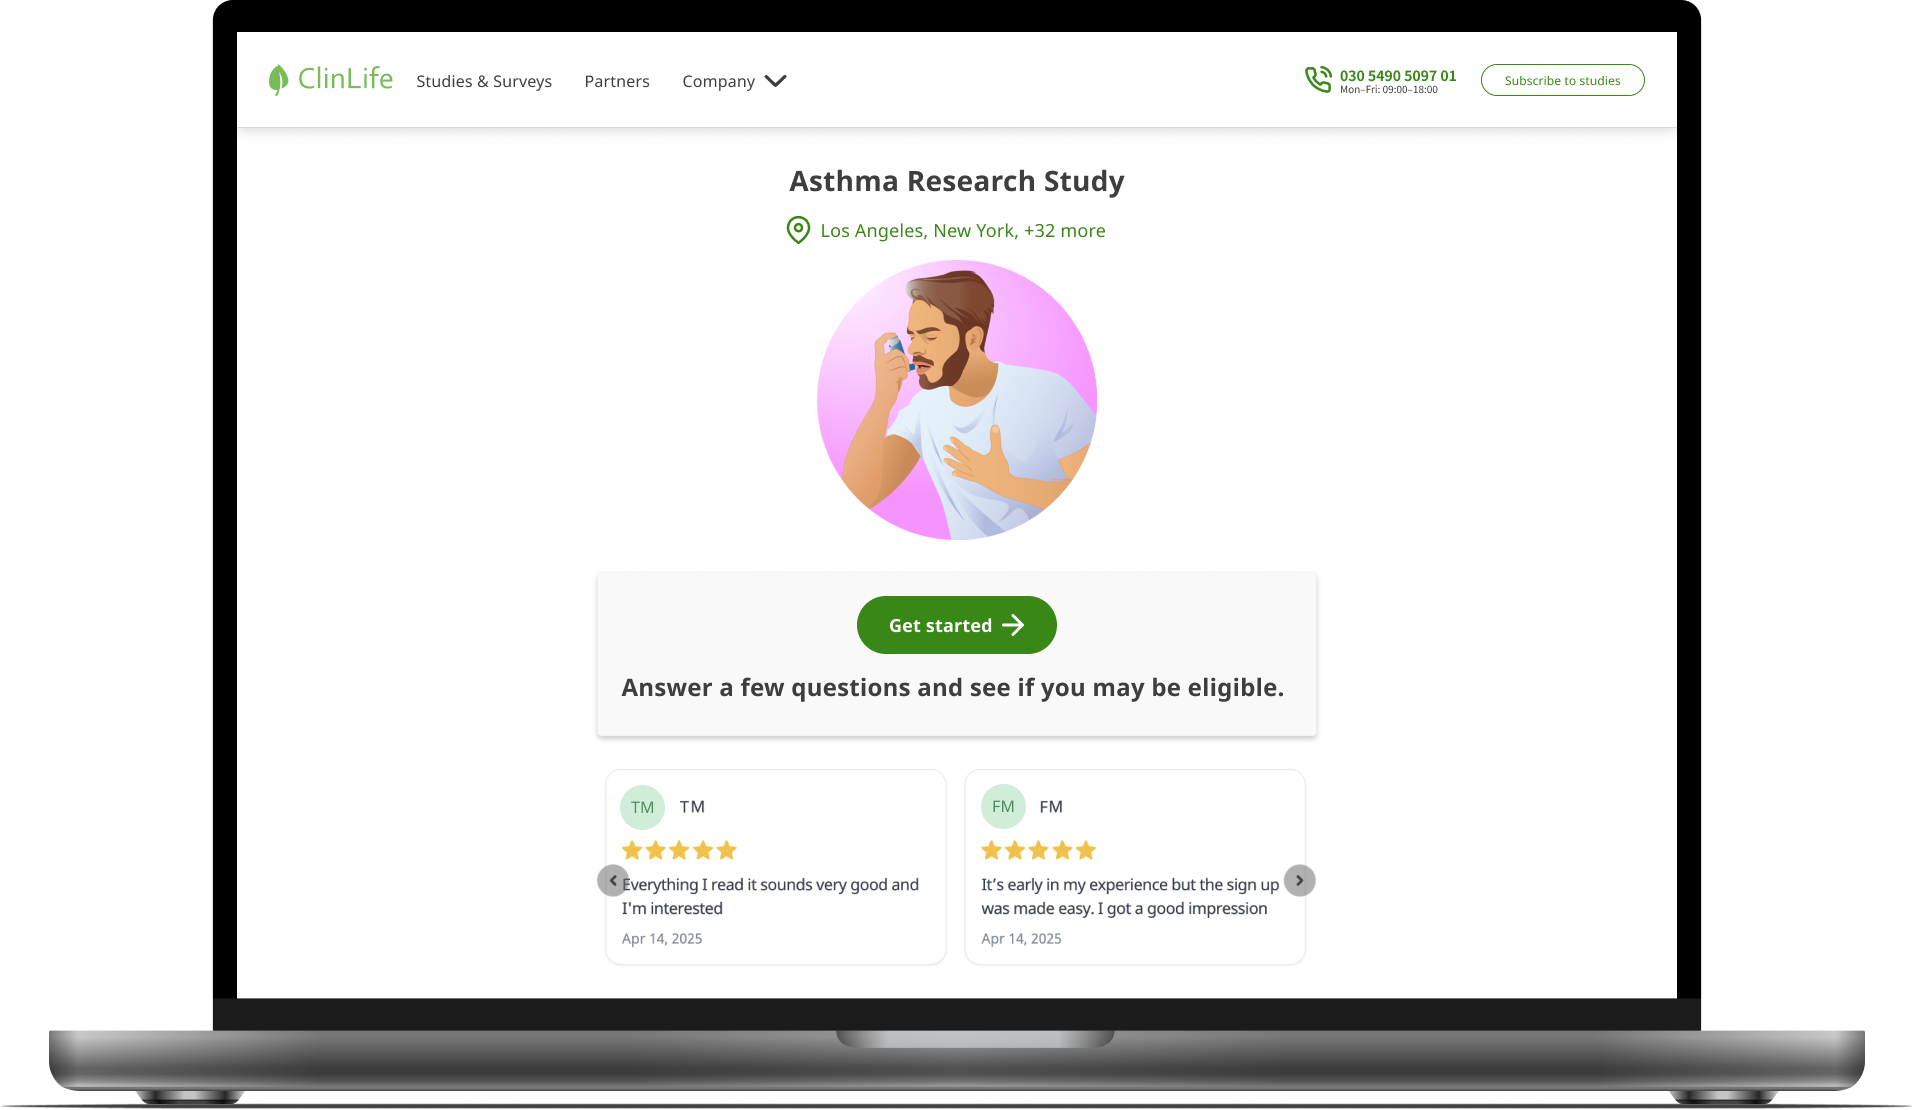
Task: Click the location pin icon under title
Action: point(798,230)
